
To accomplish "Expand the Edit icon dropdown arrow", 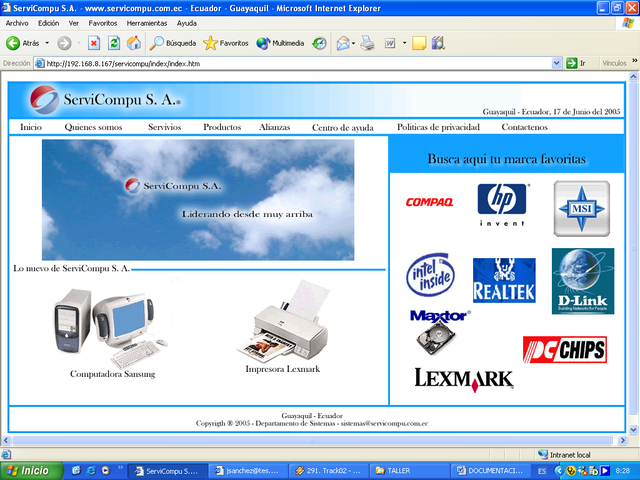I will click(404, 43).
